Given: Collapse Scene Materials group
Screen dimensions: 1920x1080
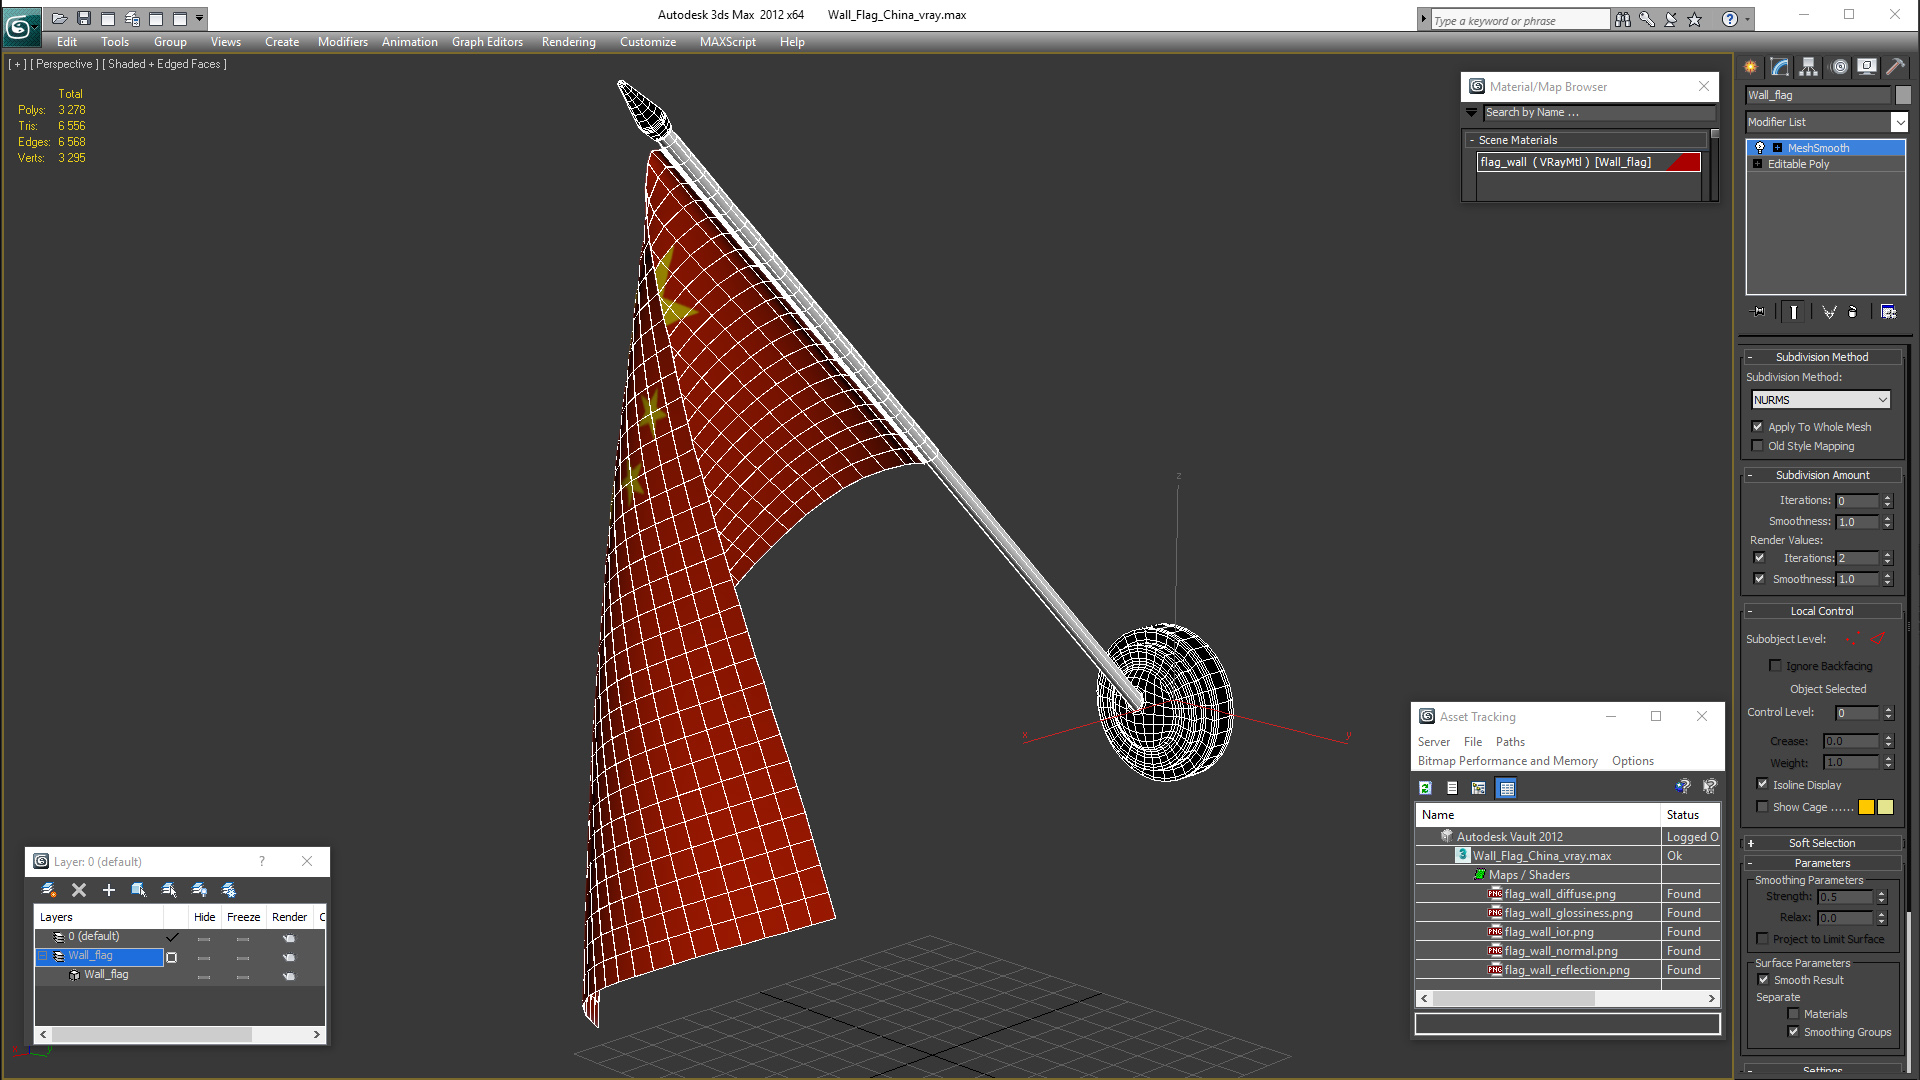Looking at the screenshot, I should click(1472, 140).
